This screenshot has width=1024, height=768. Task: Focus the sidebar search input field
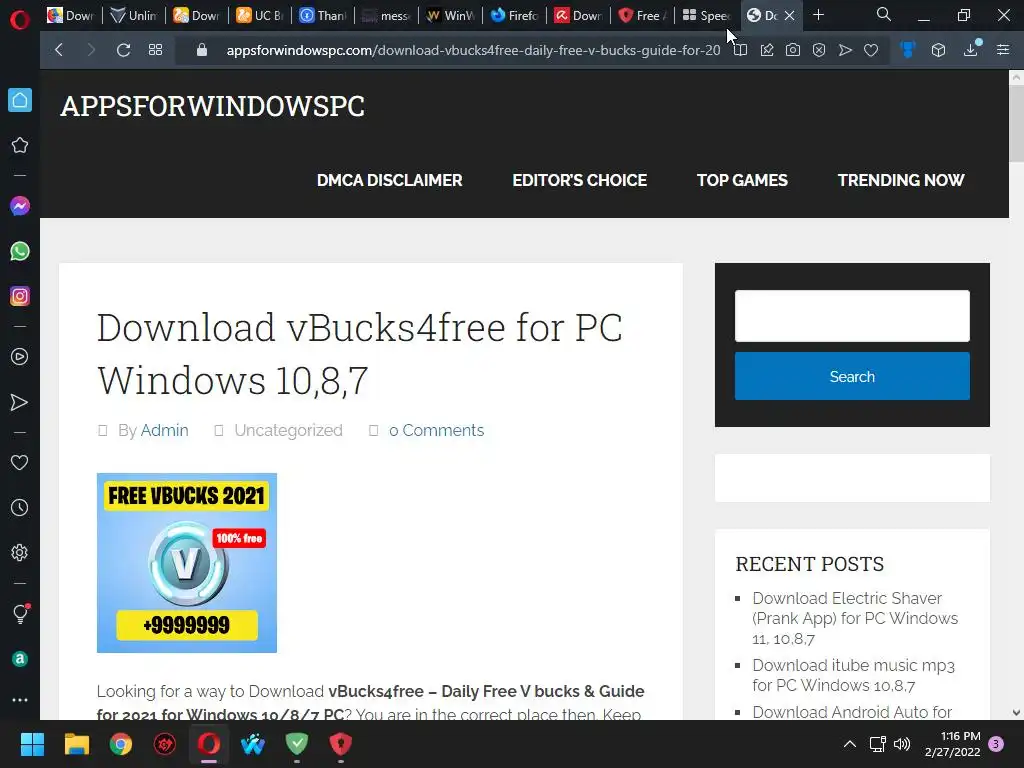coord(852,316)
